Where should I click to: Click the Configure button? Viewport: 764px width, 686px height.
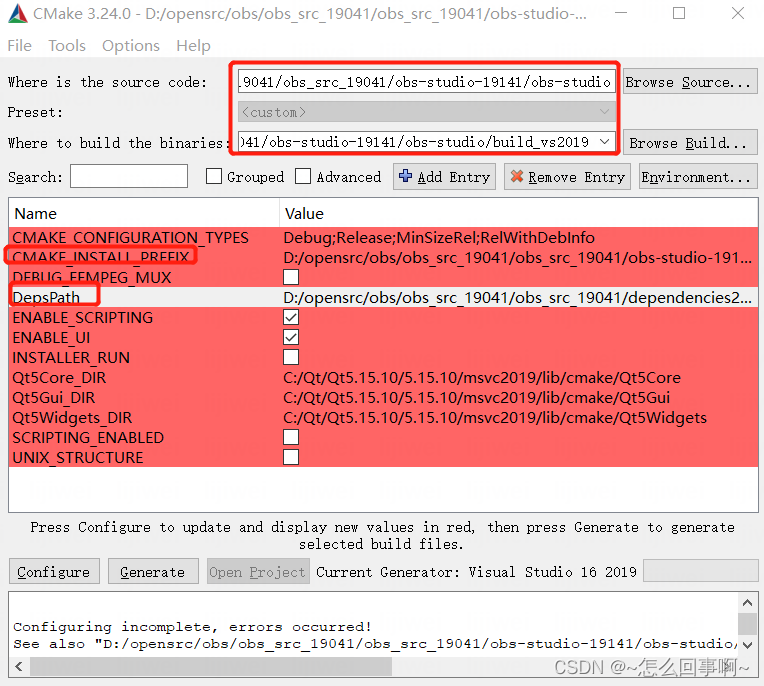(x=54, y=572)
